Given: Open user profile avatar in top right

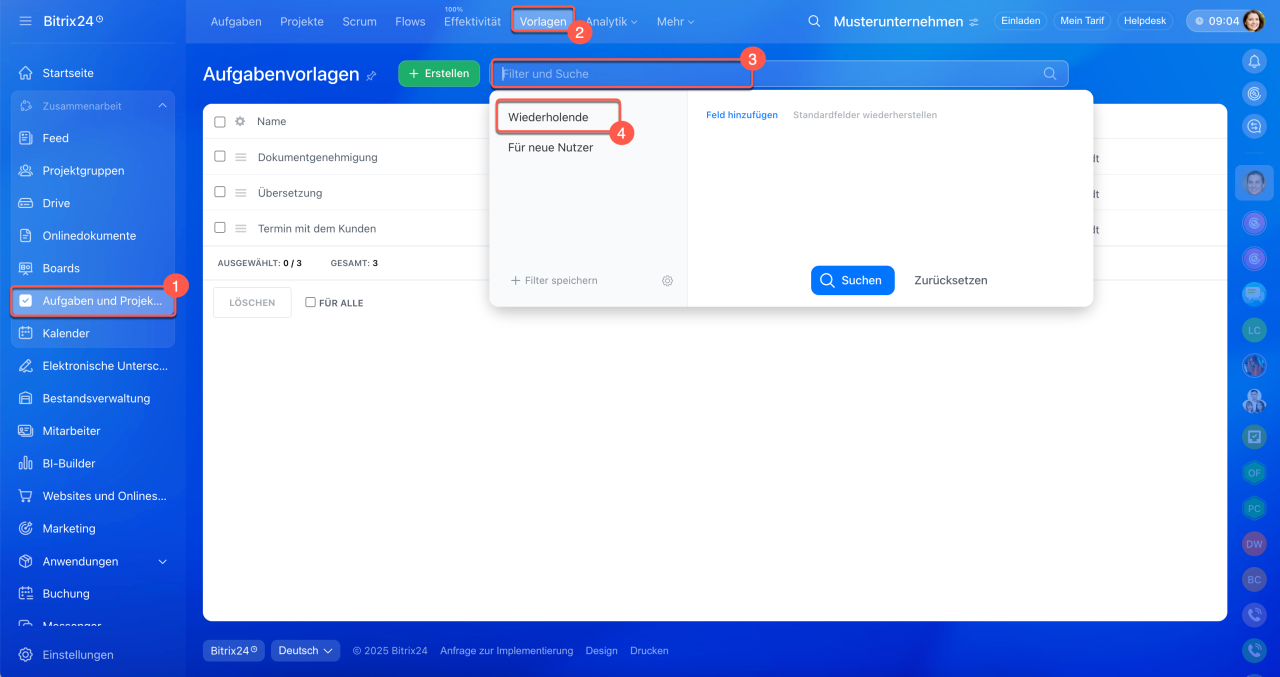Looking at the screenshot, I should coord(1254,21).
